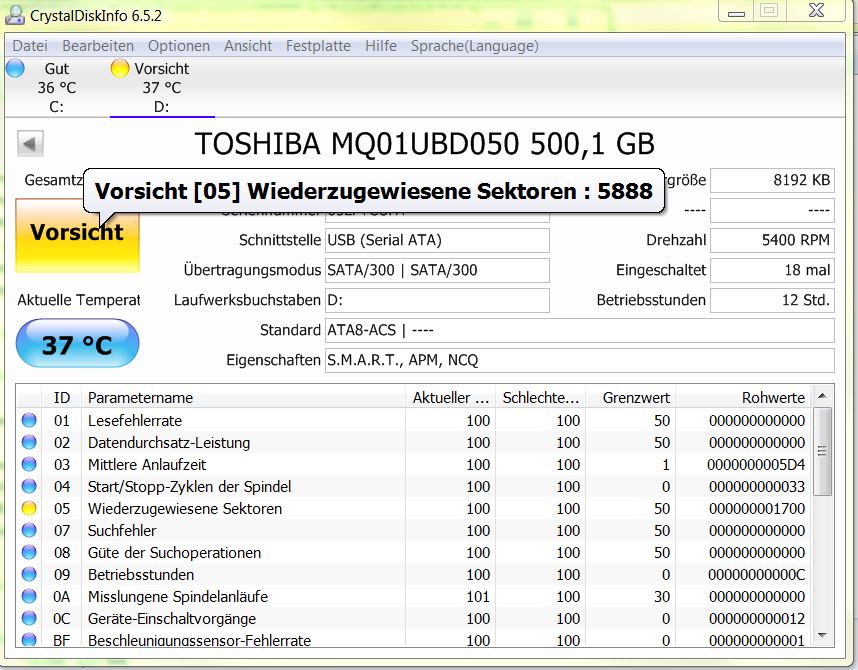This screenshot has width=858, height=670.
Task: Open the Festplatte menu
Action: coord(318,46)
